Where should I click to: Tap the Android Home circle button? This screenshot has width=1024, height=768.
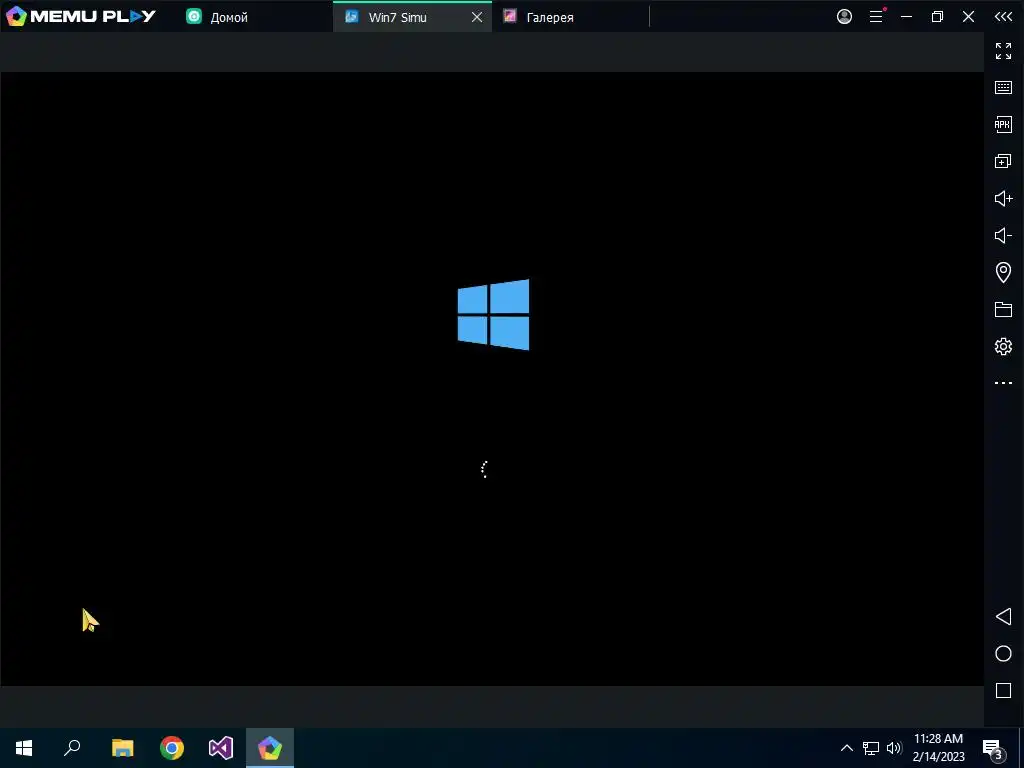tap(1003, 654)
